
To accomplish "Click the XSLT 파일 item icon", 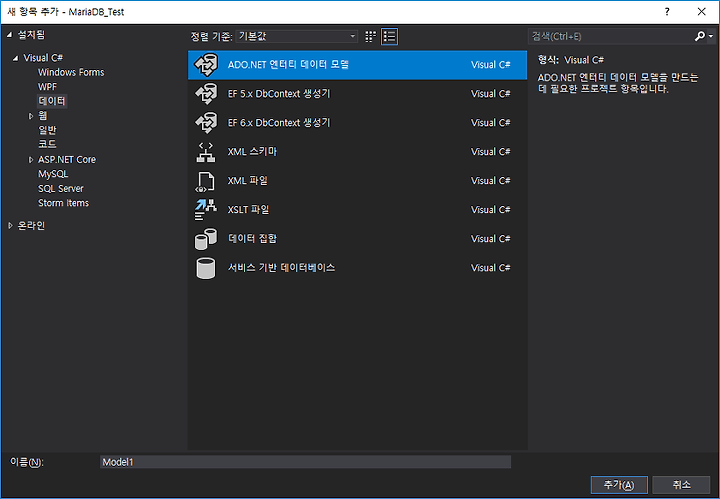I will tap(205, 210).
